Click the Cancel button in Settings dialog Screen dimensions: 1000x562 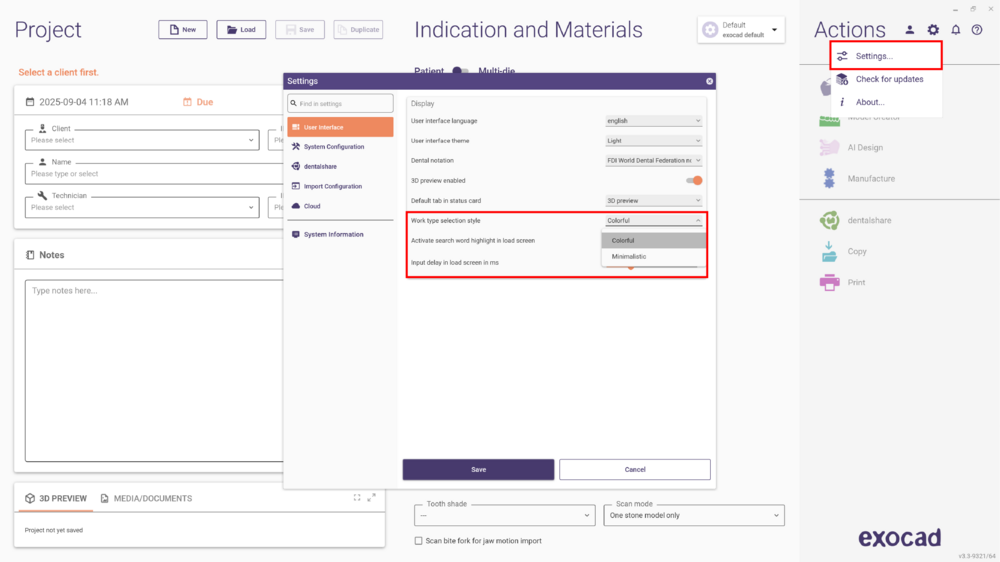click(635, 470)
